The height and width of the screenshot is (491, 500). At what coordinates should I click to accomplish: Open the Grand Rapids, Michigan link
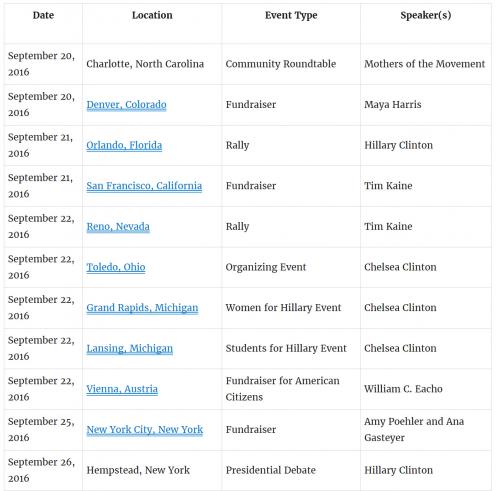[142, 308]
